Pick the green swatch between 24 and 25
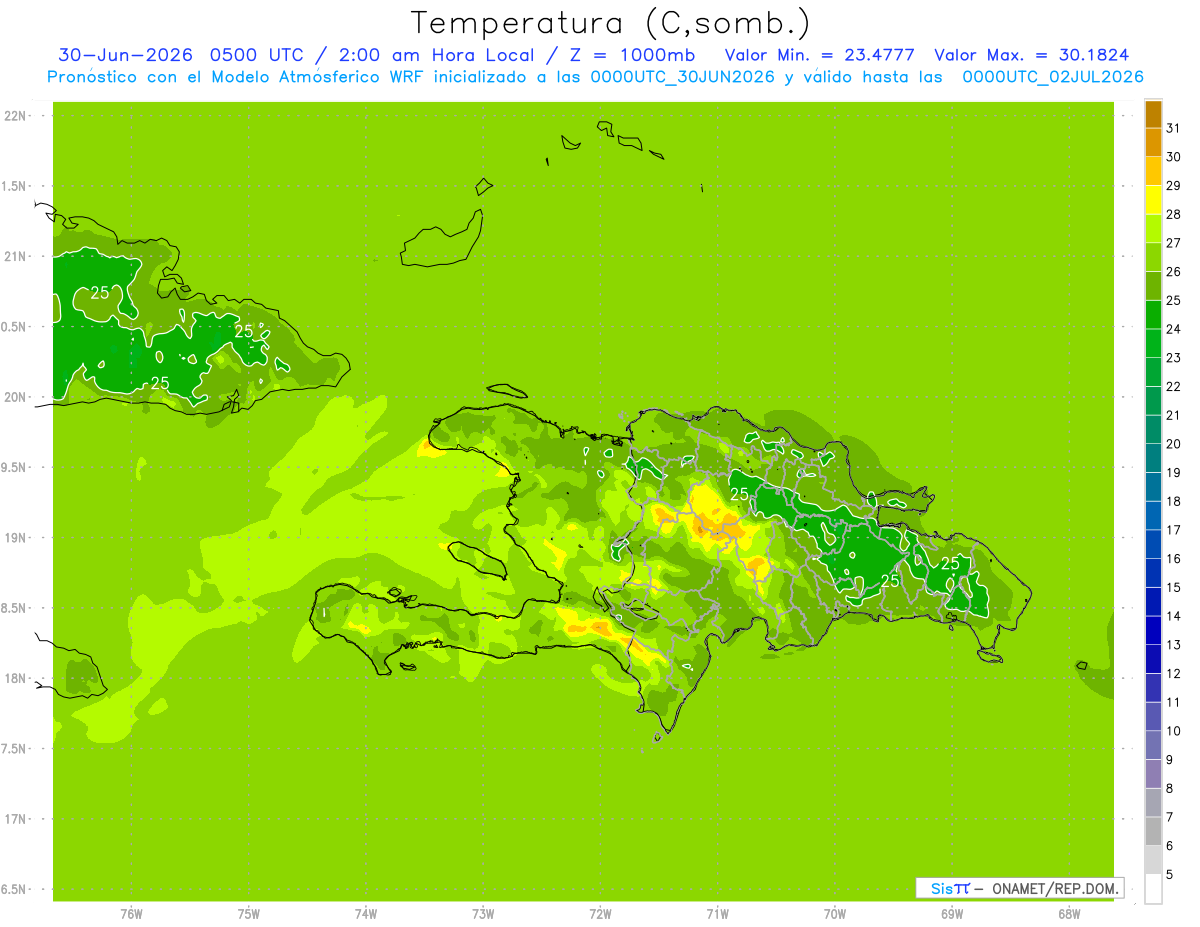1200x927 pixels. tap(1153, 315)
